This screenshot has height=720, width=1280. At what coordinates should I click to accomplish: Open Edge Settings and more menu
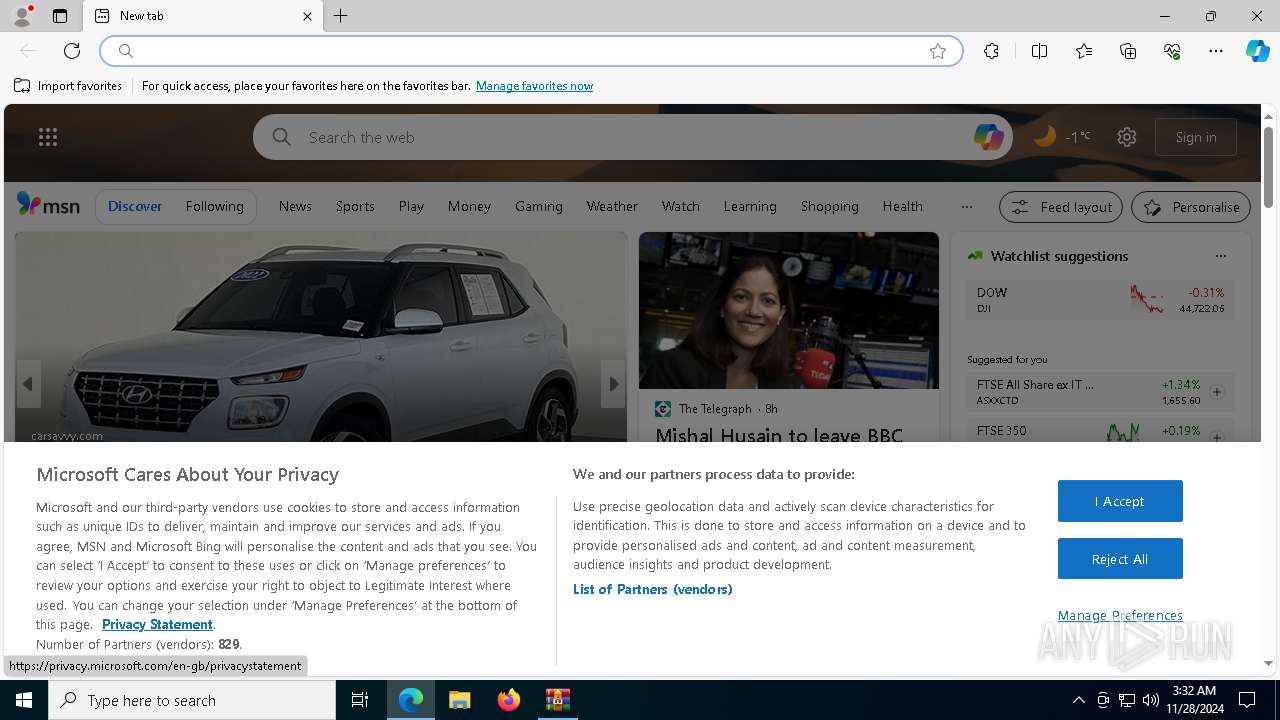(1216, 51)
